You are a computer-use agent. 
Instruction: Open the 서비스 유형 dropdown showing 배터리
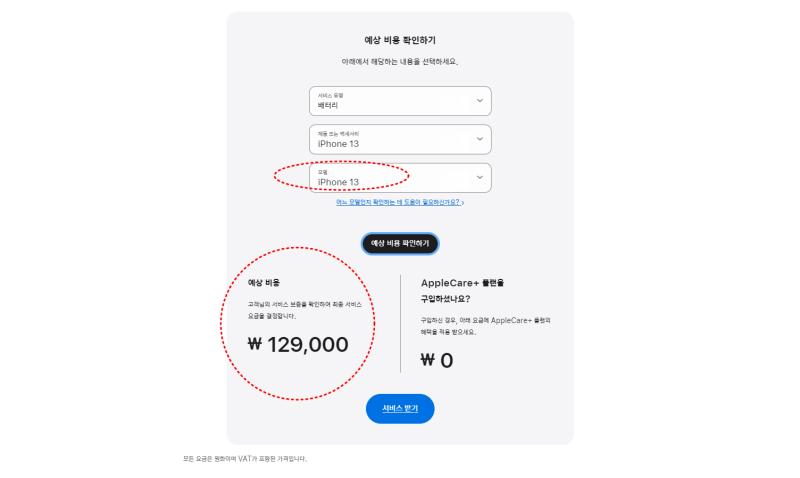point(400,101)
